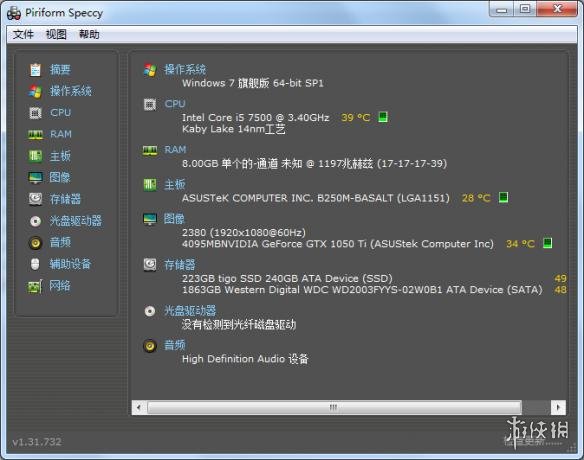This screenshot has height=460, width=584.
Task: Click the CPU temperature 39 °C value
Action: click(356, 118)
